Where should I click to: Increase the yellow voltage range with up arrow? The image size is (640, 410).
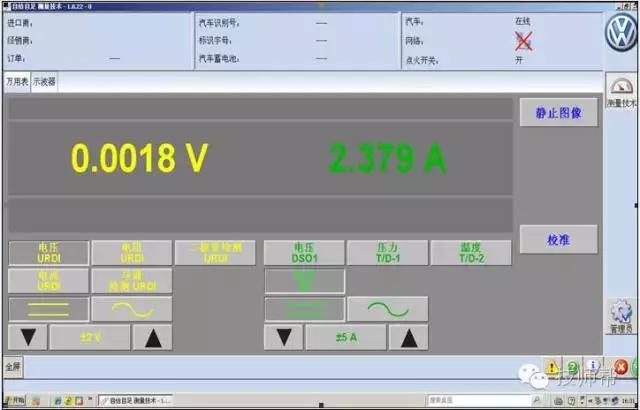153,337
